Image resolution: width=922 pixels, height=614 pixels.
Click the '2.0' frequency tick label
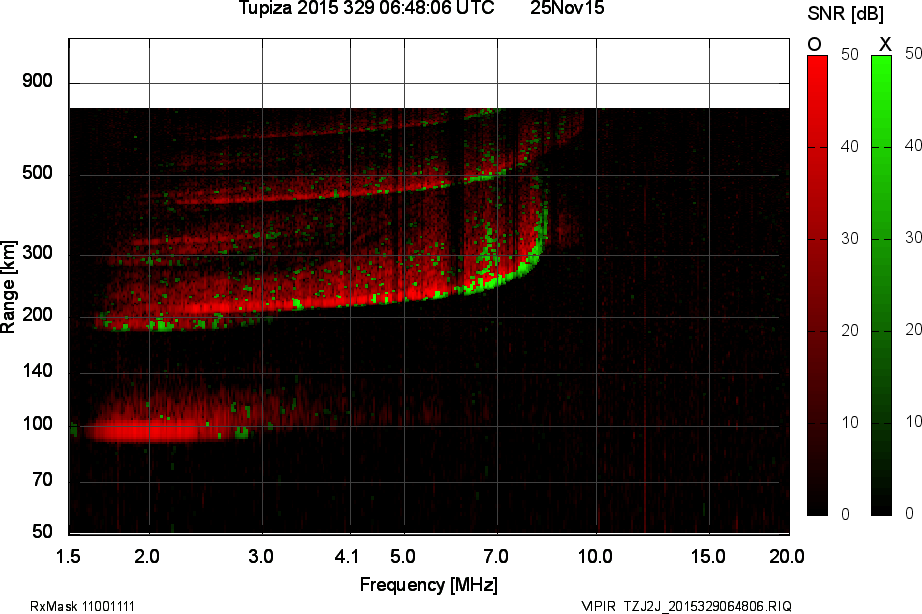coord(146,556)
